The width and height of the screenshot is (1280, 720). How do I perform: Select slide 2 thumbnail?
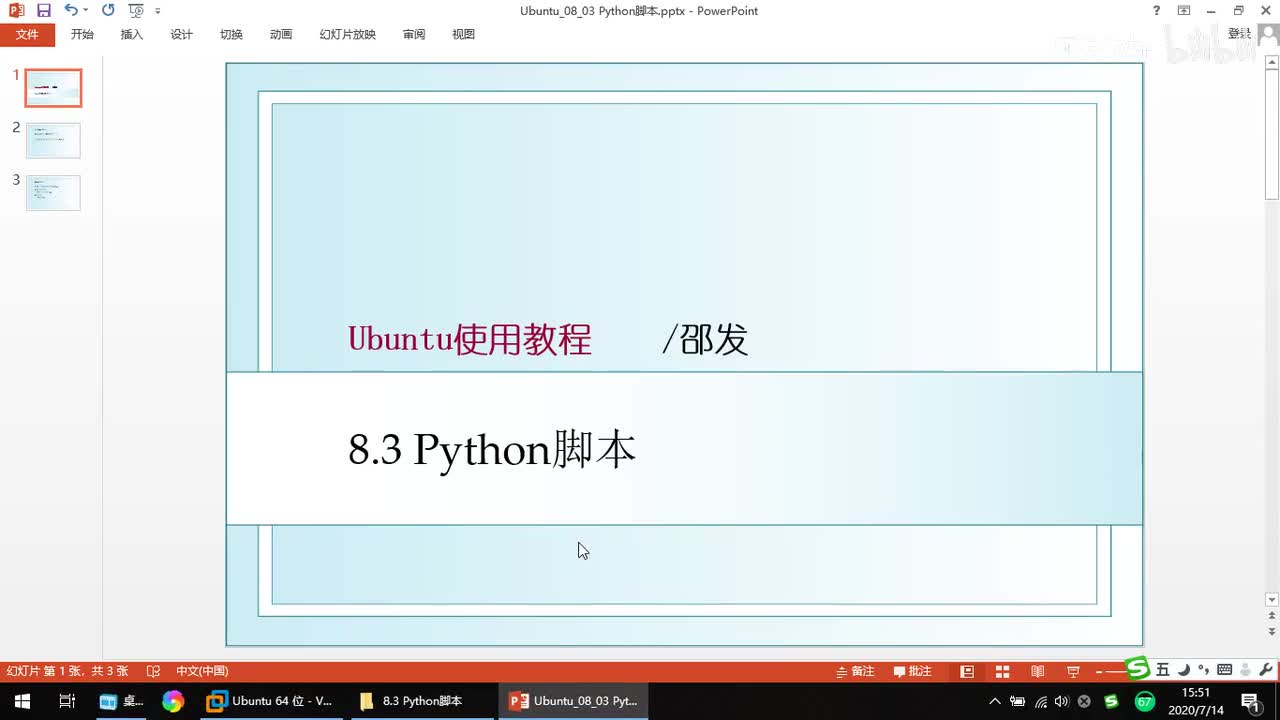coord(53,140)
